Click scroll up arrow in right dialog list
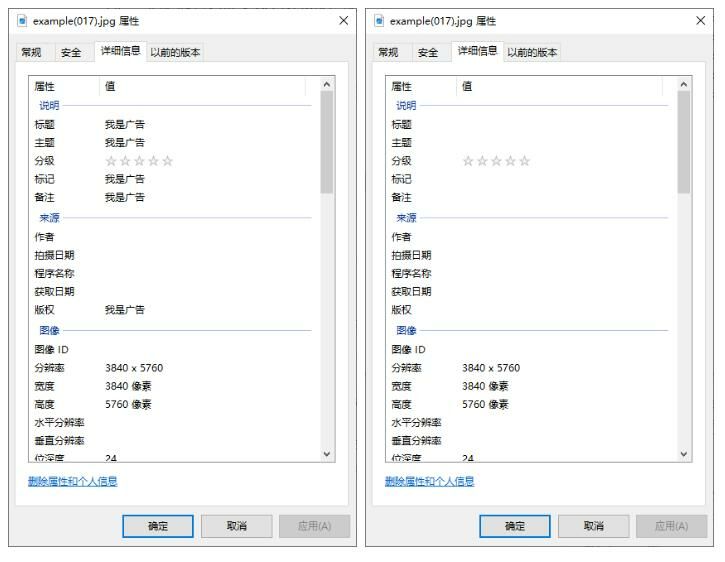Image resolution: width=725 pixels, height=562 pixels. pos(684,86)
